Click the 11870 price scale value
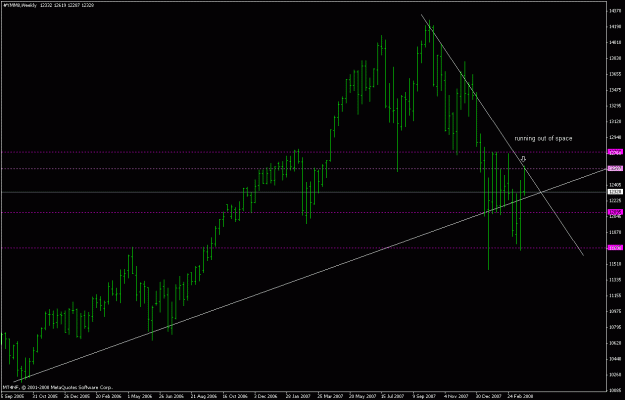Image resolution: width=625 pixels, height=400 pixels. tap(614, 232)
